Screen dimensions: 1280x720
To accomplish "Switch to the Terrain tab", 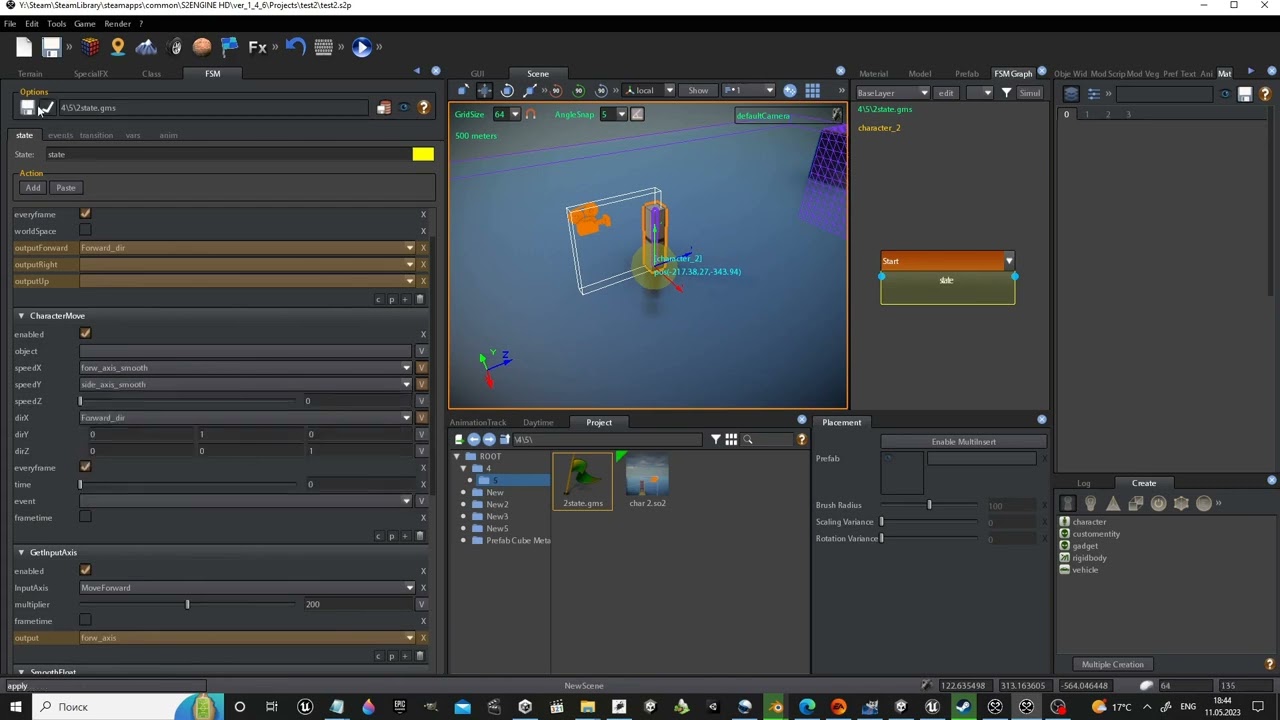I will click(30, 73).
